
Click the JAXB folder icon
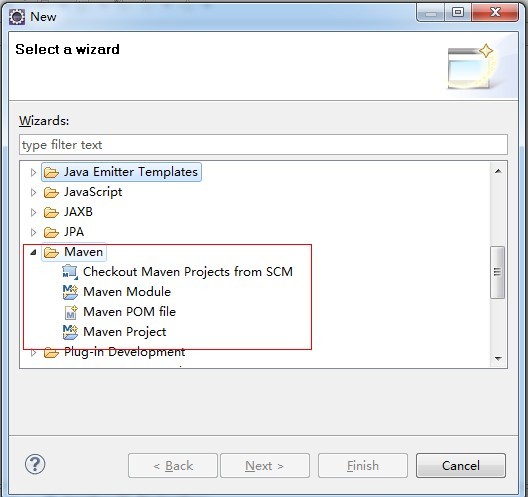coord(51,212)
